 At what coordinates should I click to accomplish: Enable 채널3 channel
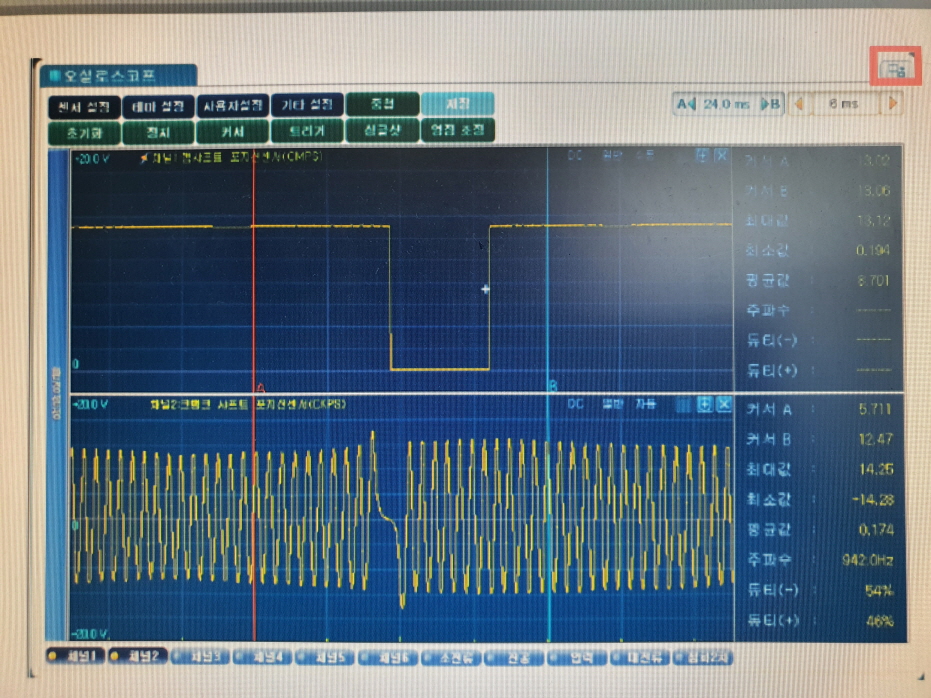pos(201,657)
